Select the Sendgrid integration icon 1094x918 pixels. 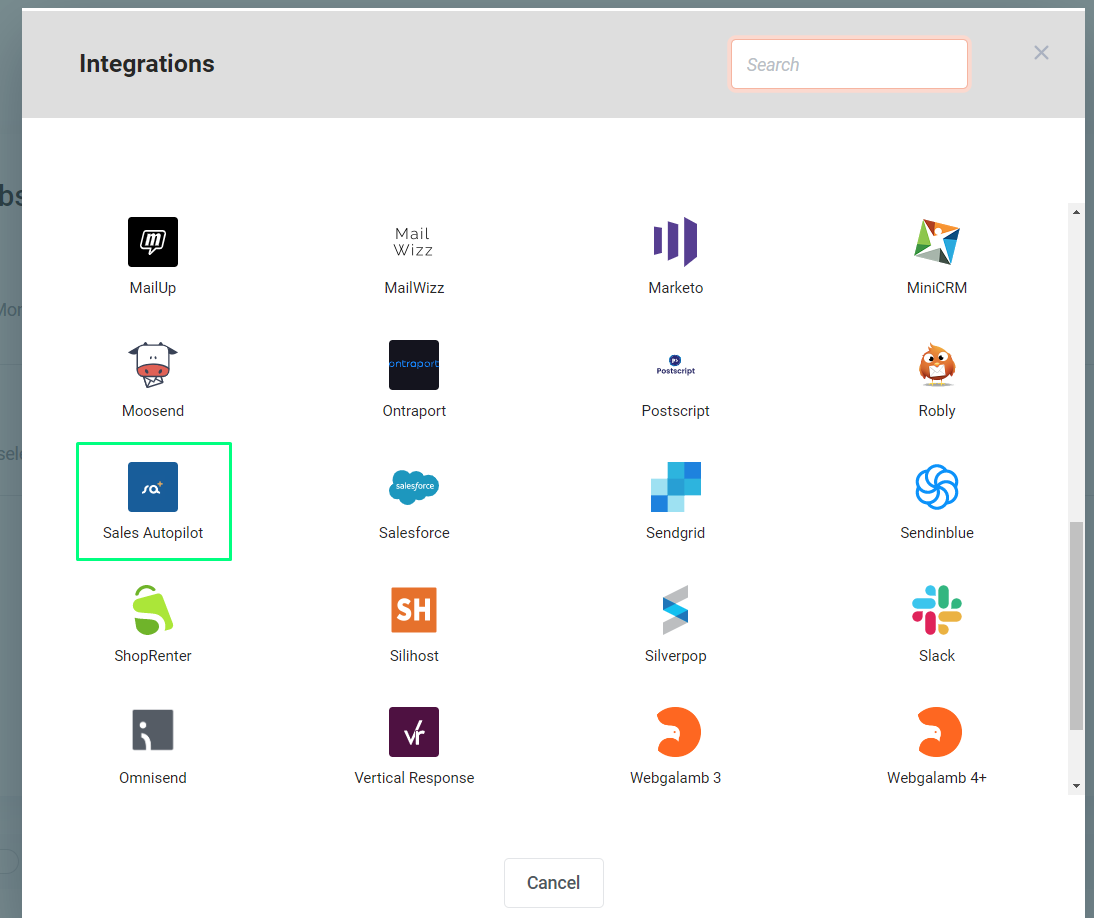coord(675,487)
